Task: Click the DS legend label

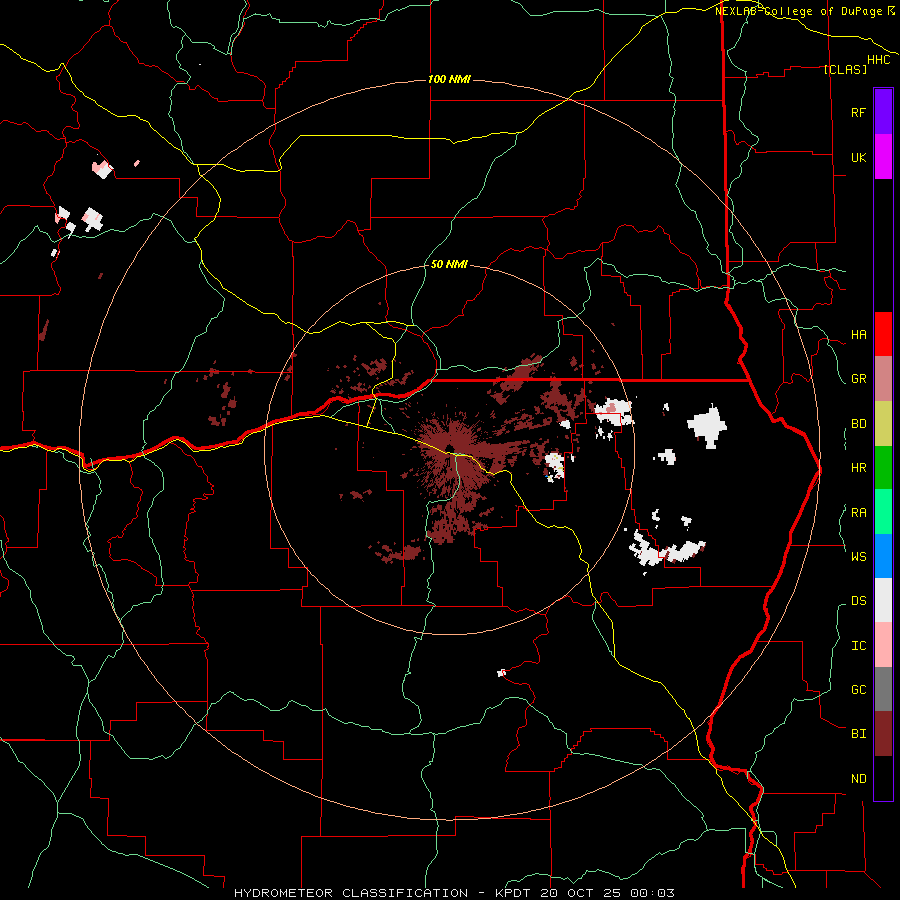Action: 858,601
